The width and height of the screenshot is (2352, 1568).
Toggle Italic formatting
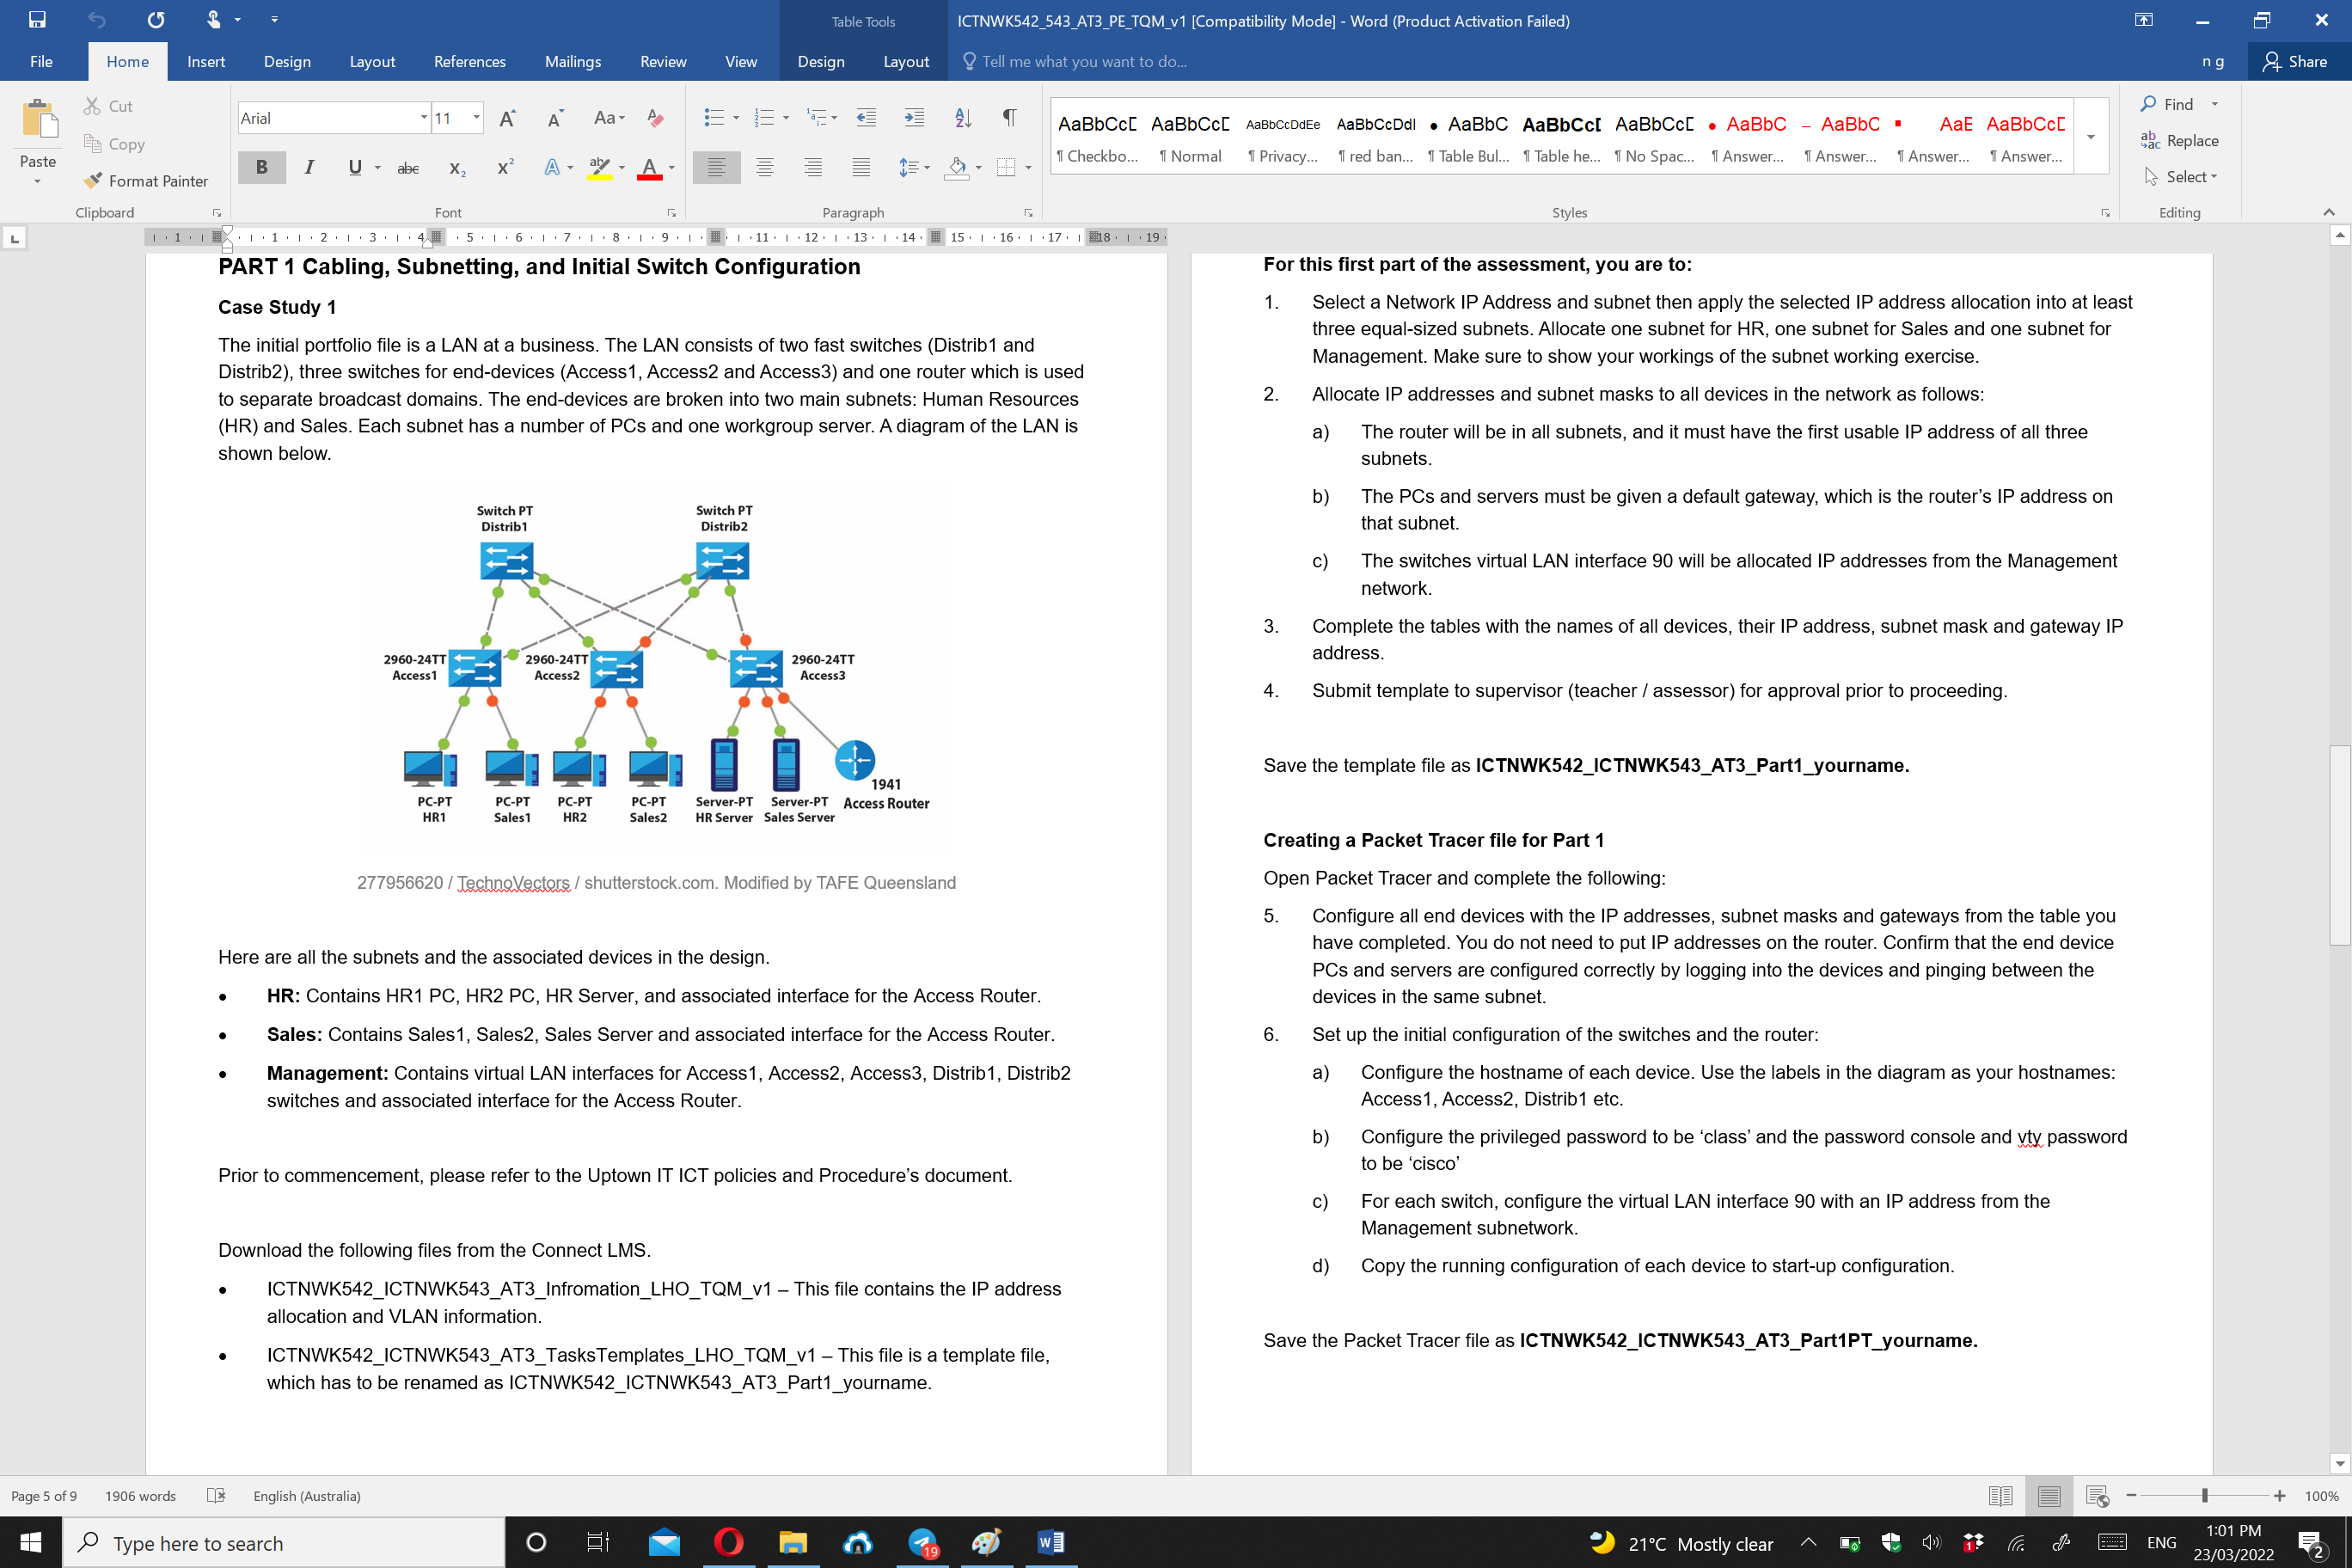310,168
